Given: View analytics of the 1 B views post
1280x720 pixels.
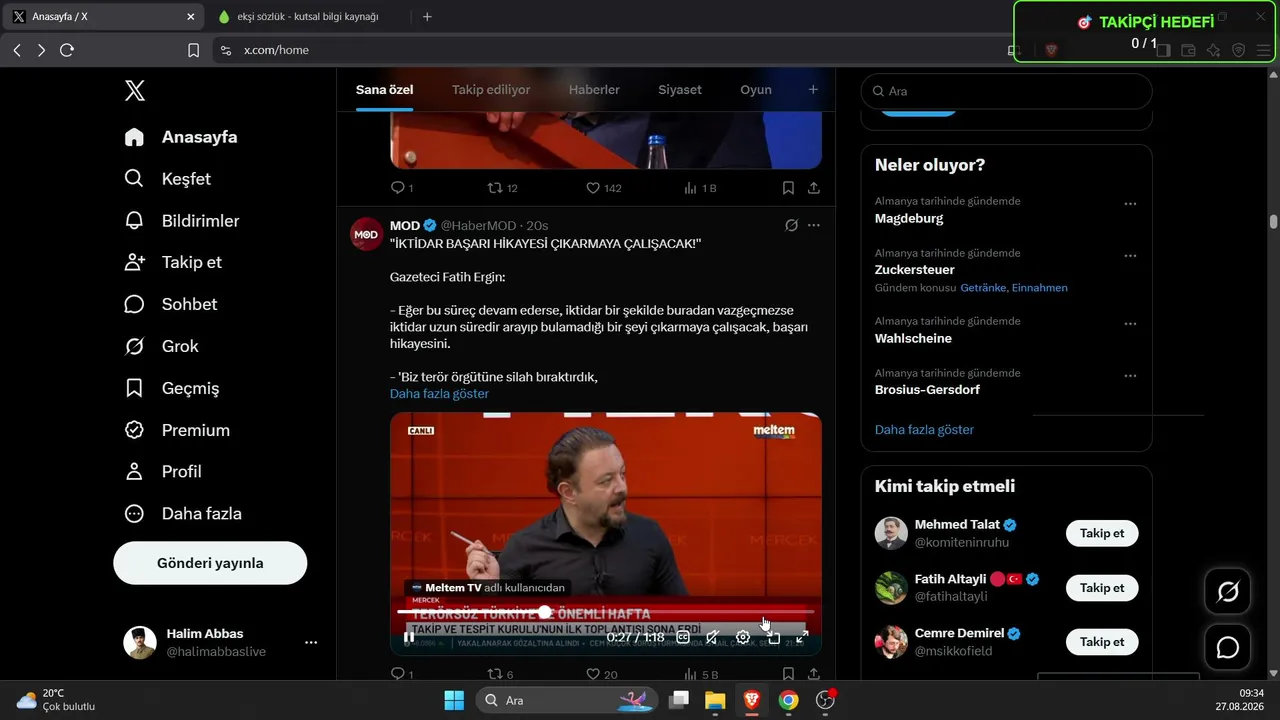Looking at the screenshot, I should point(700,188).
